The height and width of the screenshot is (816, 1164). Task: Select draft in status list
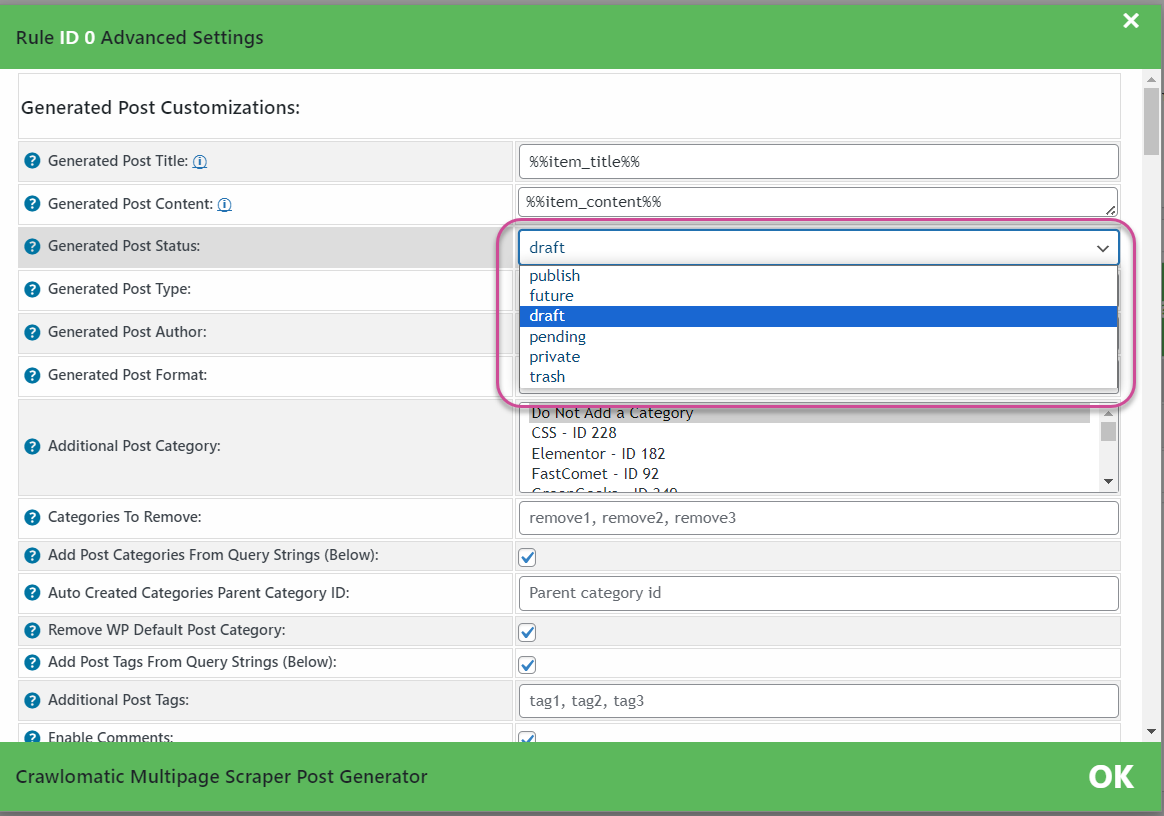click(x=818, y=316)
